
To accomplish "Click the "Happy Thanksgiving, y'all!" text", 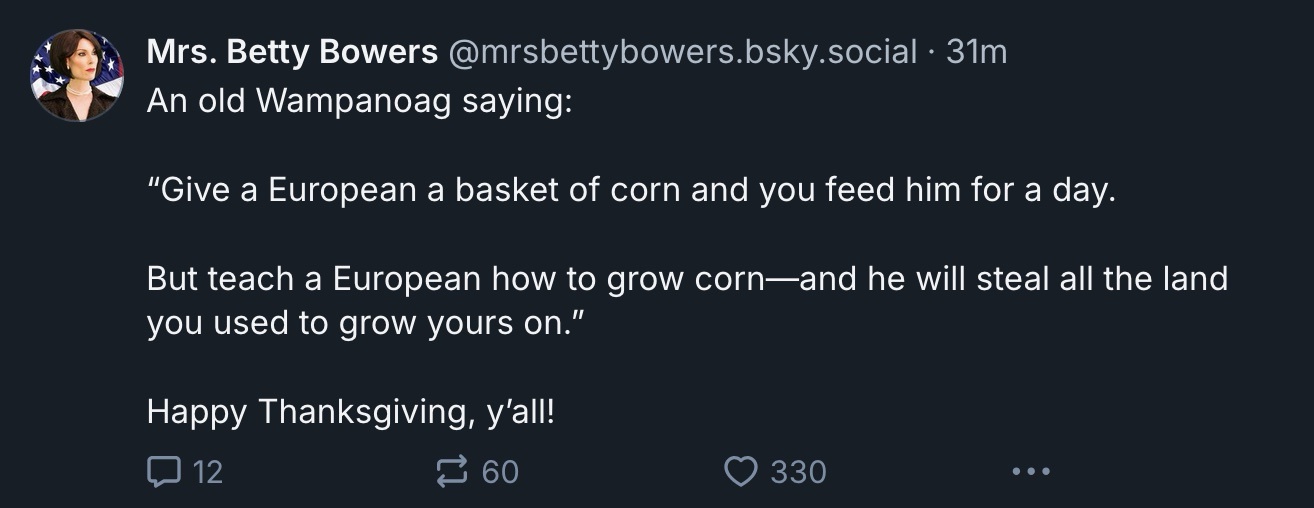I will pyautogui.click(x=350, y=411).
